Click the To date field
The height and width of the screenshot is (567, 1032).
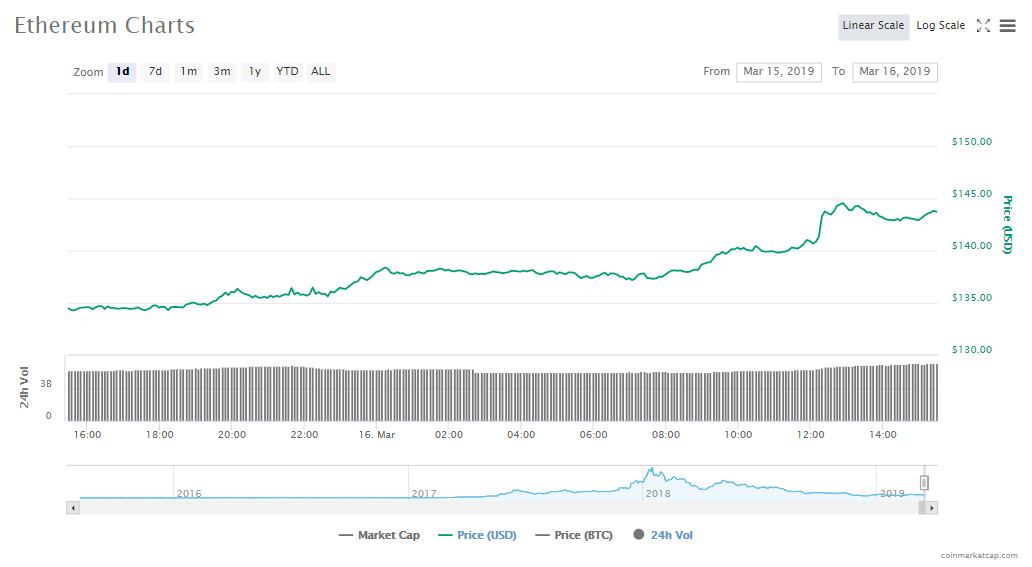894,72
